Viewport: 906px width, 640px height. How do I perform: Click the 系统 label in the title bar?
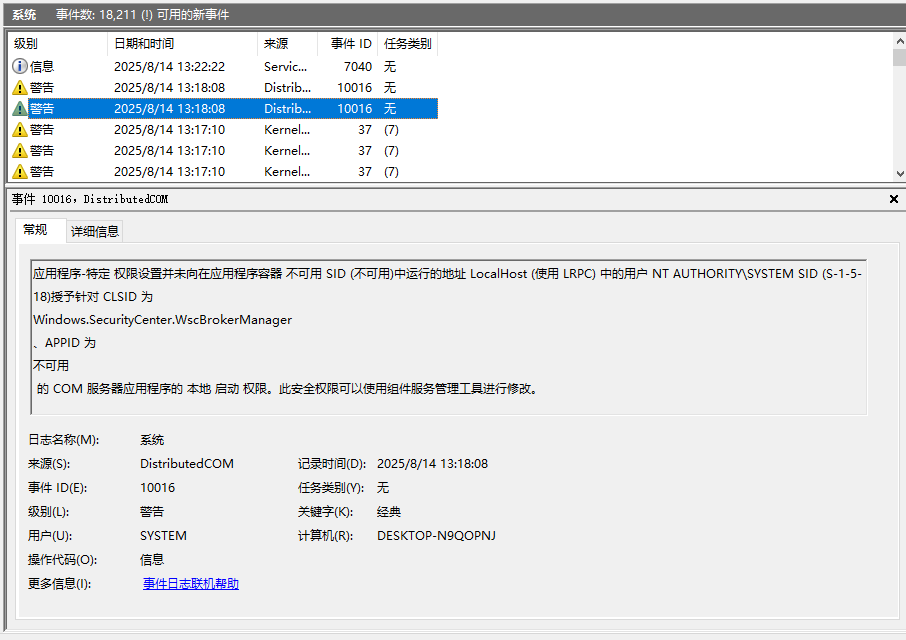pos(24,14)
